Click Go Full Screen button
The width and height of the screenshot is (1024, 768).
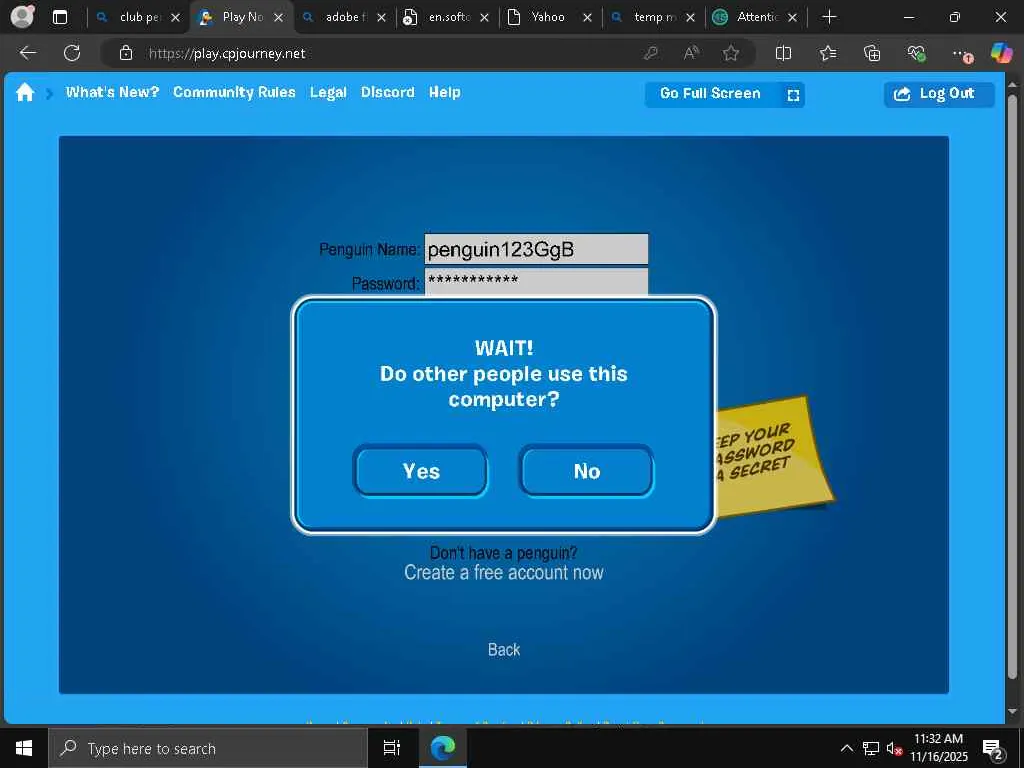(x=724, y=94)
